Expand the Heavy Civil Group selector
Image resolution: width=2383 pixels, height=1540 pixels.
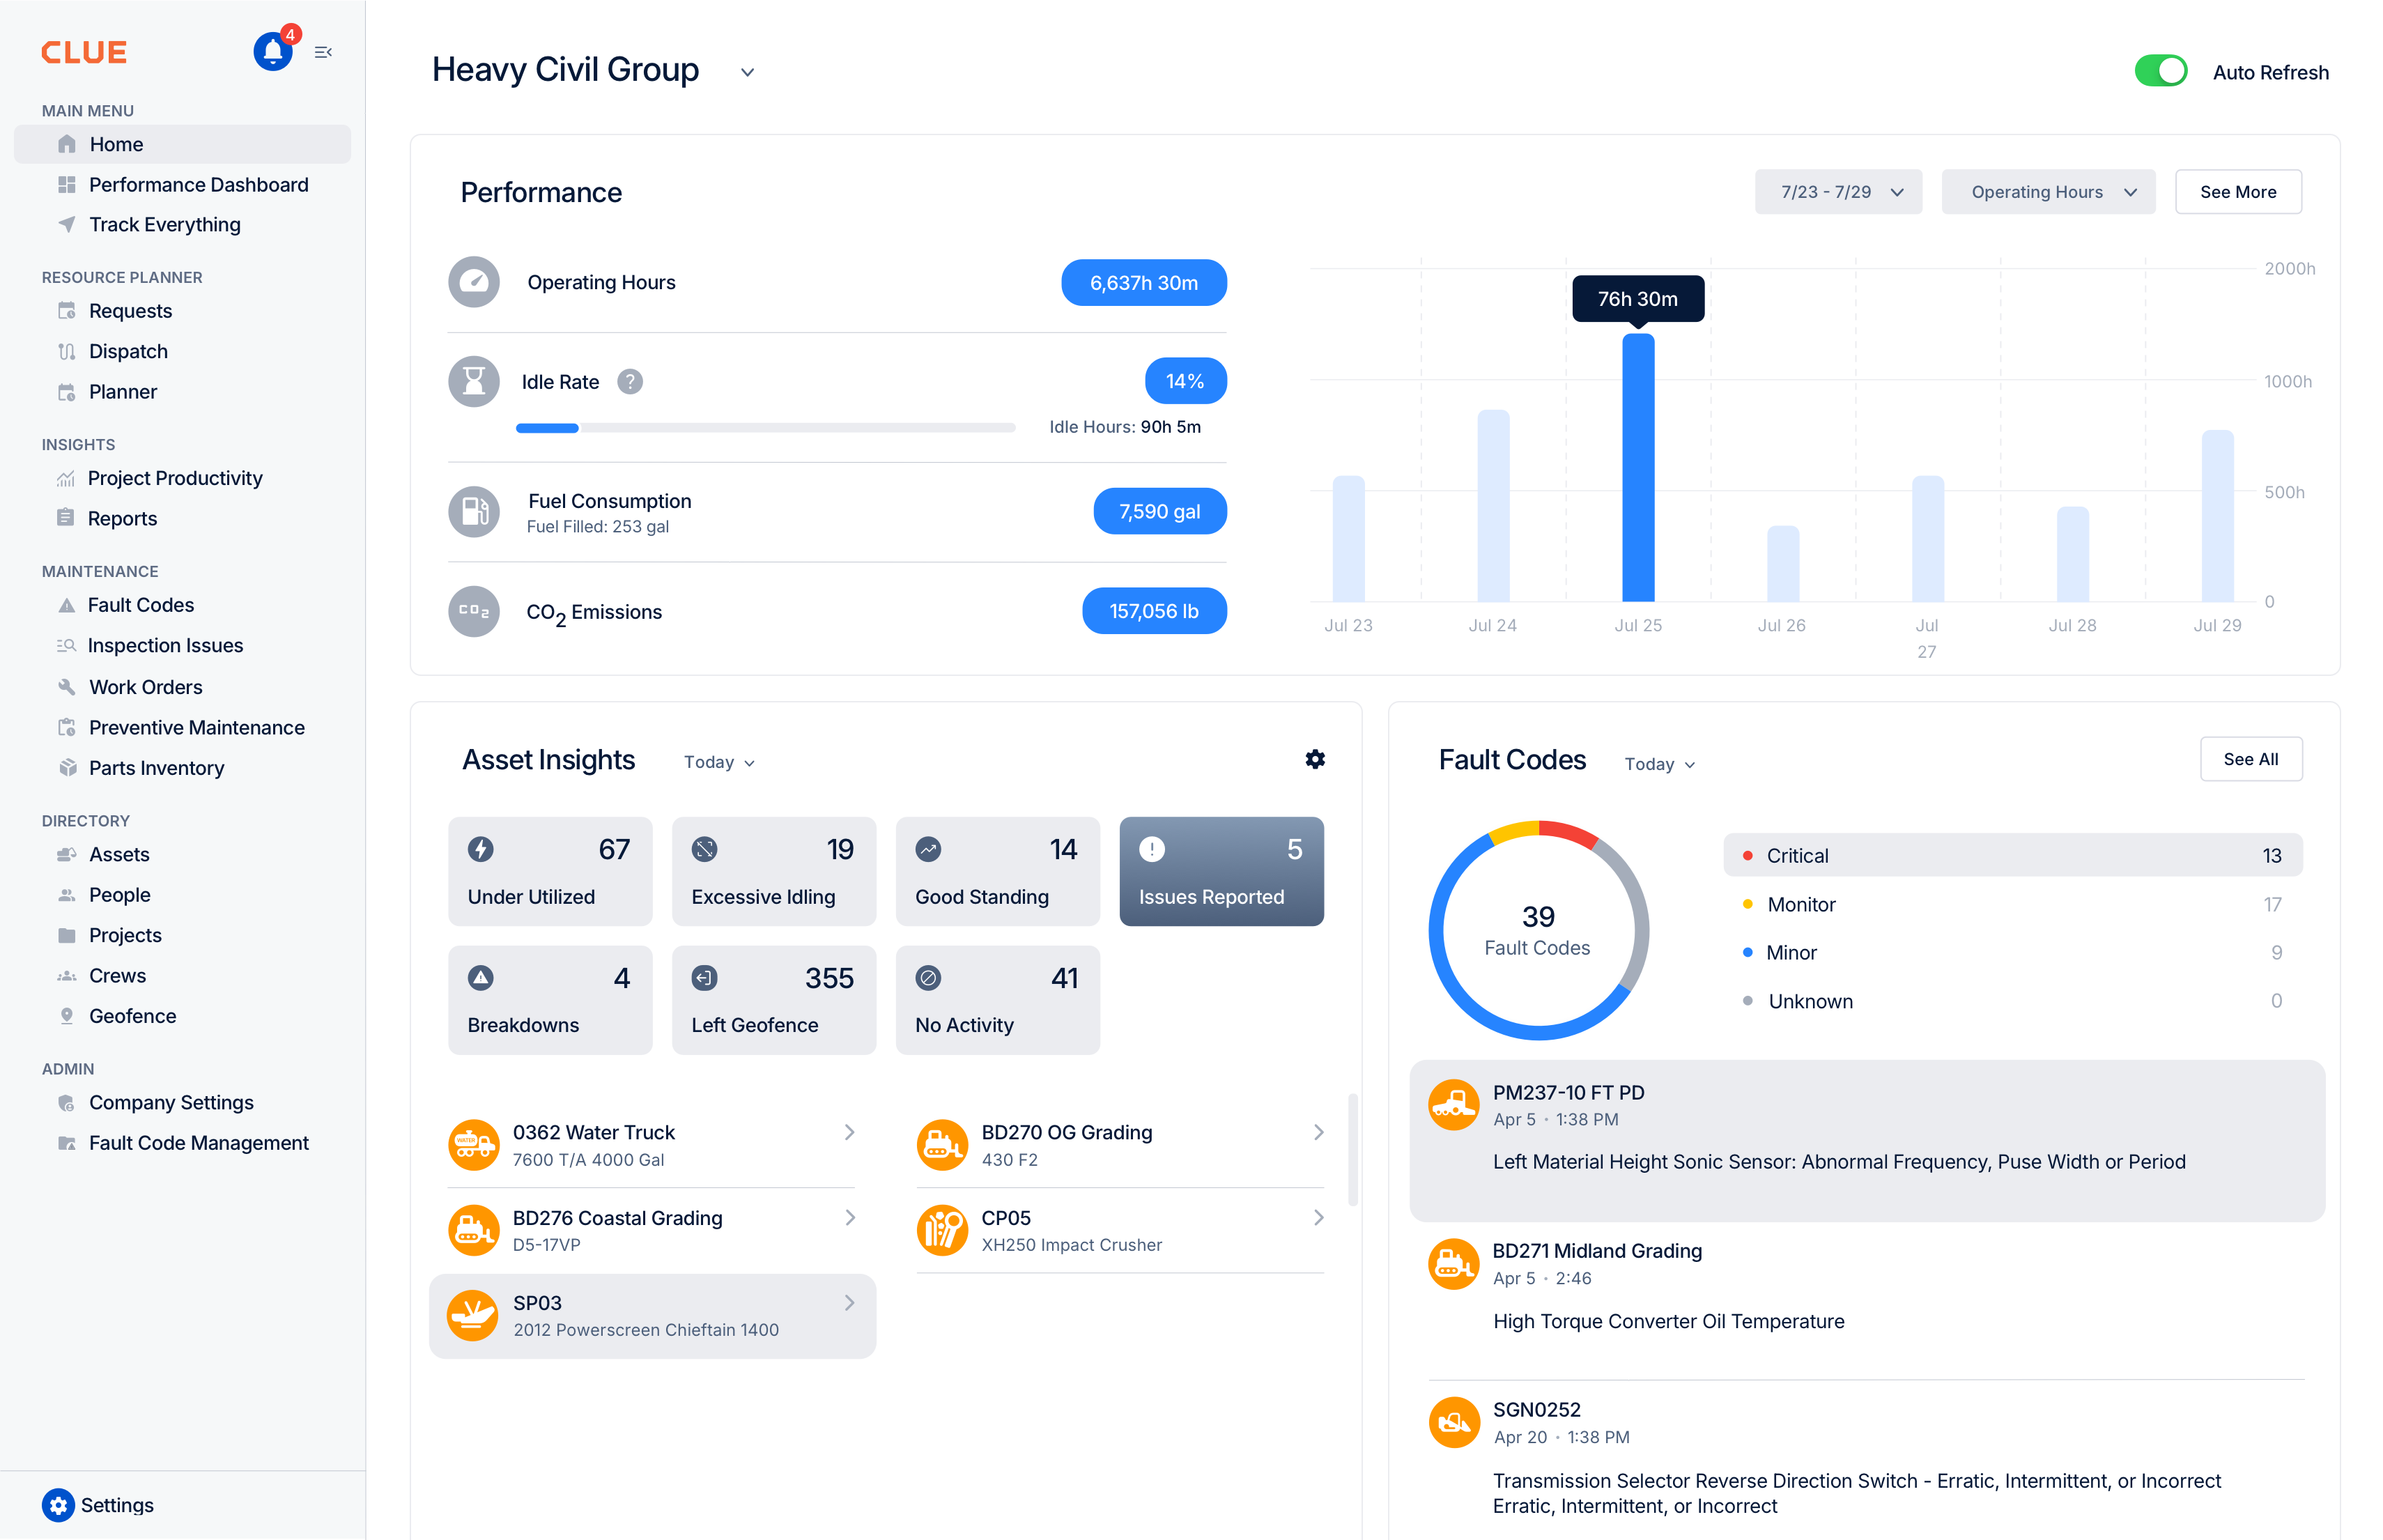coord(747,72)
